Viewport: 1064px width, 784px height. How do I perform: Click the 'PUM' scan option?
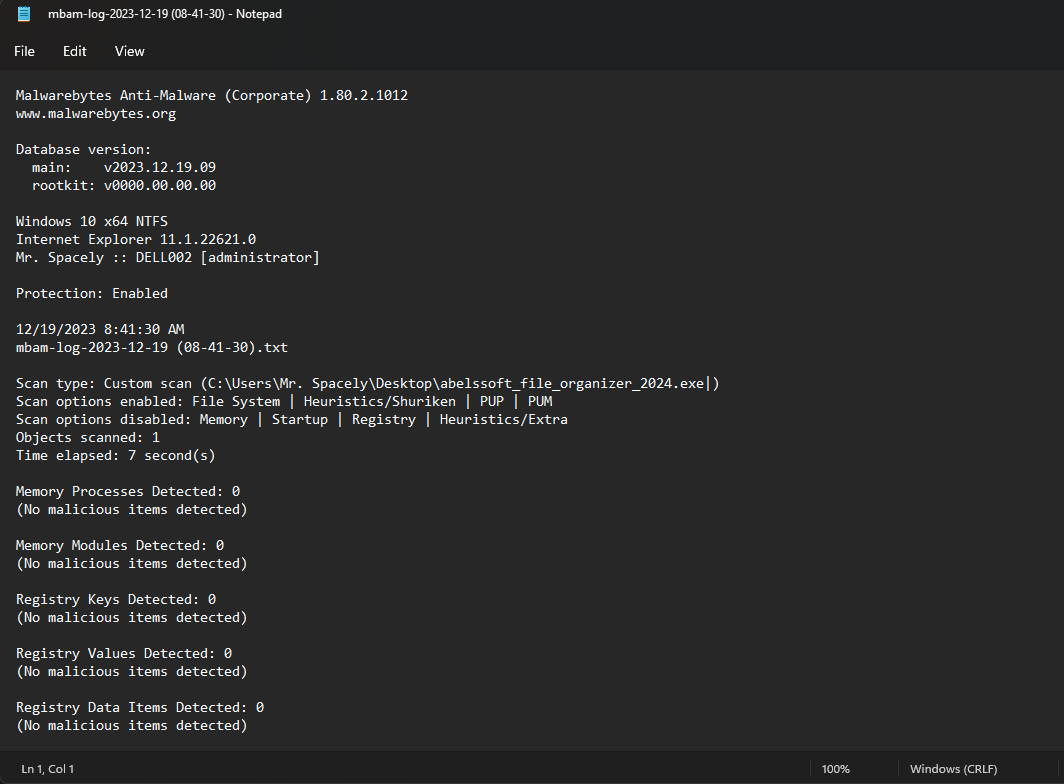540,401
